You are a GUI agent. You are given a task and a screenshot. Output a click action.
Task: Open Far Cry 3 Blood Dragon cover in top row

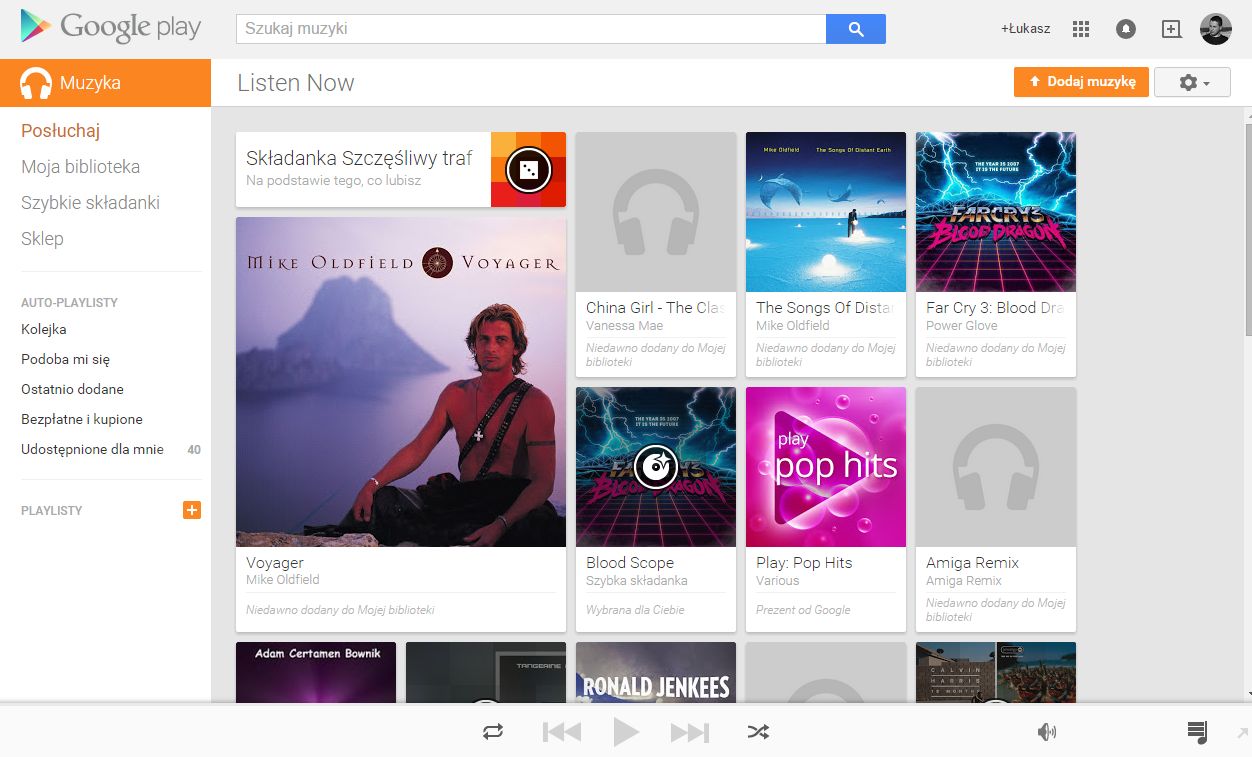pos(996,212)
